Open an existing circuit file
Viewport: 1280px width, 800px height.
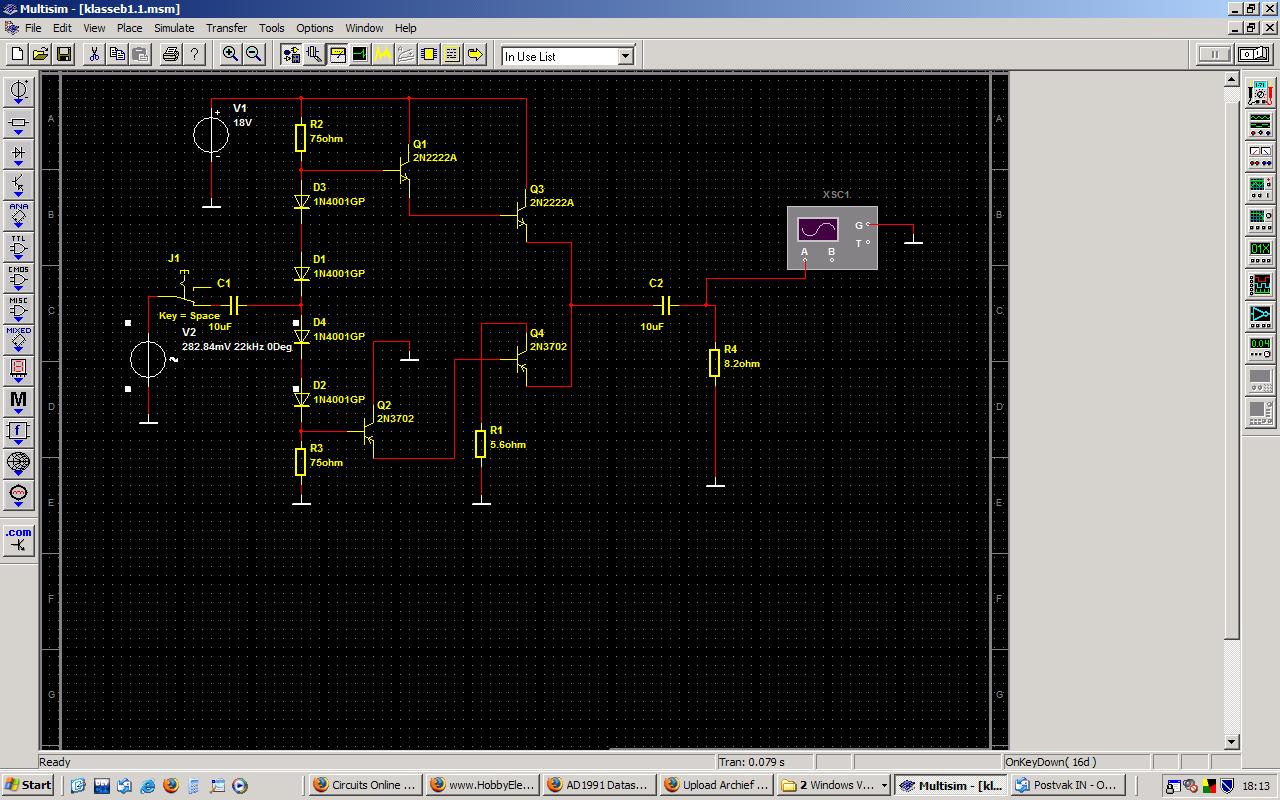coord(40,54)
